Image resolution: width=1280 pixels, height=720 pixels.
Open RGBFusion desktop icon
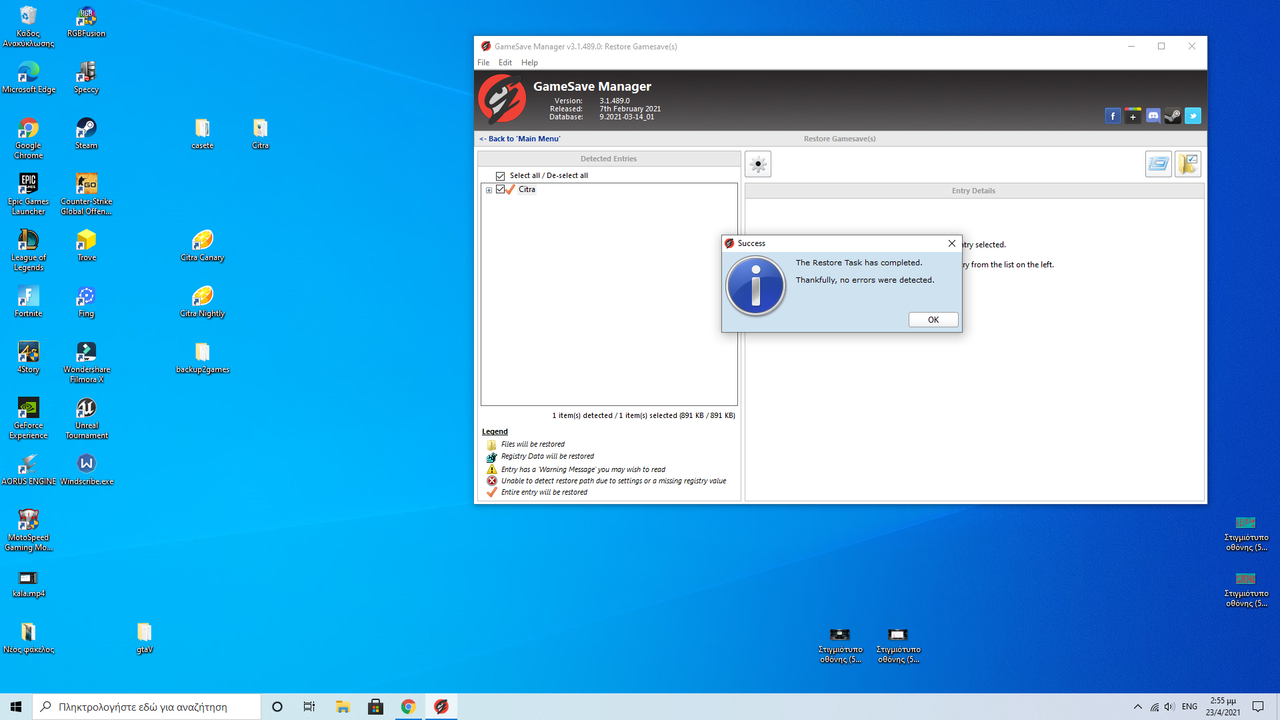pos(86,22)
